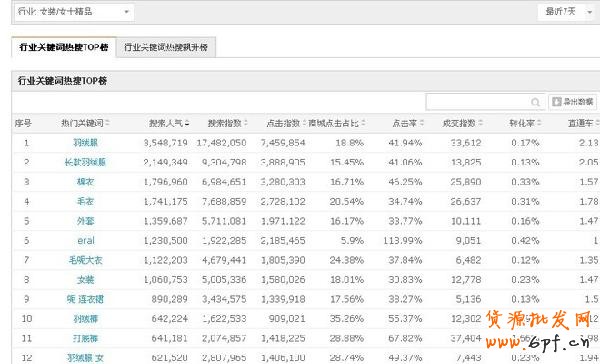Sort by 点击指数 column arrow
The image size is (600, 364).
coord(304,123)
